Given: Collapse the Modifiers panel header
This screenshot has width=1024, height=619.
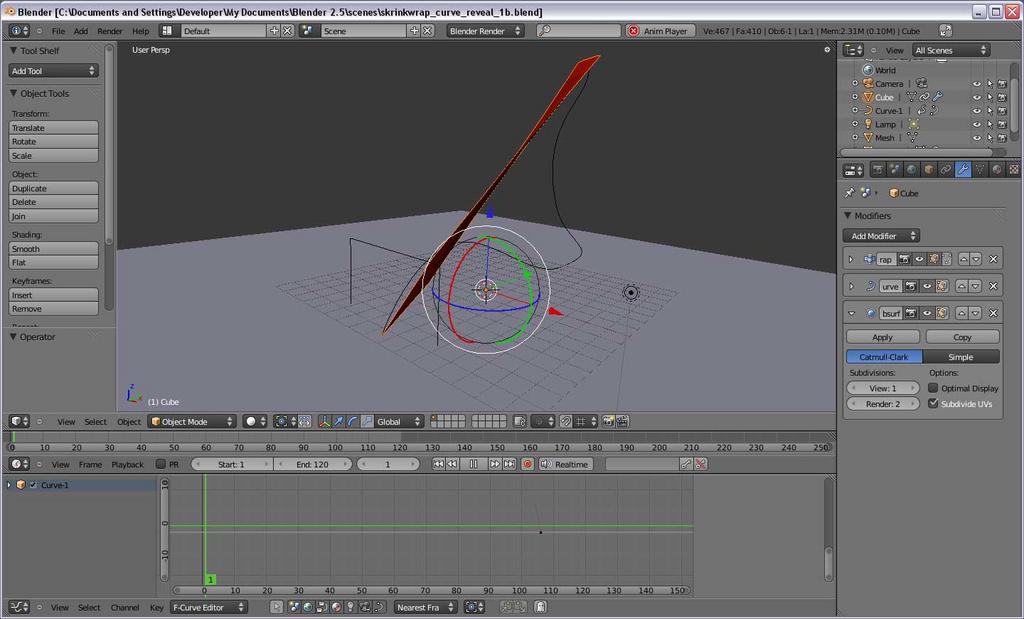Looking at the screenshot, I should [848, 215].
